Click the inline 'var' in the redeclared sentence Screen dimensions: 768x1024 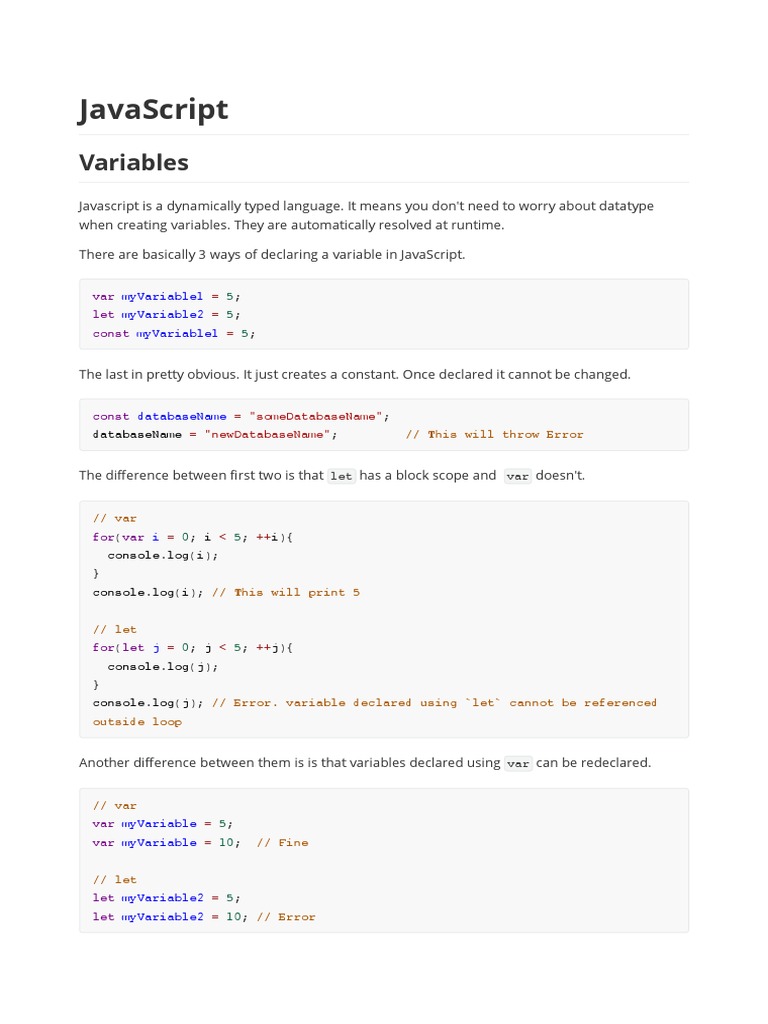click(517, 763)
